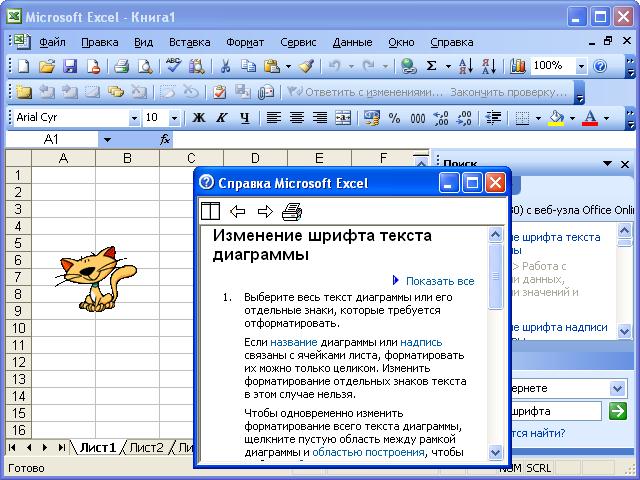Screen dimensions: 640x480
Task: Expand the Name Box dropdown arrow
Action: click(107, 140)
